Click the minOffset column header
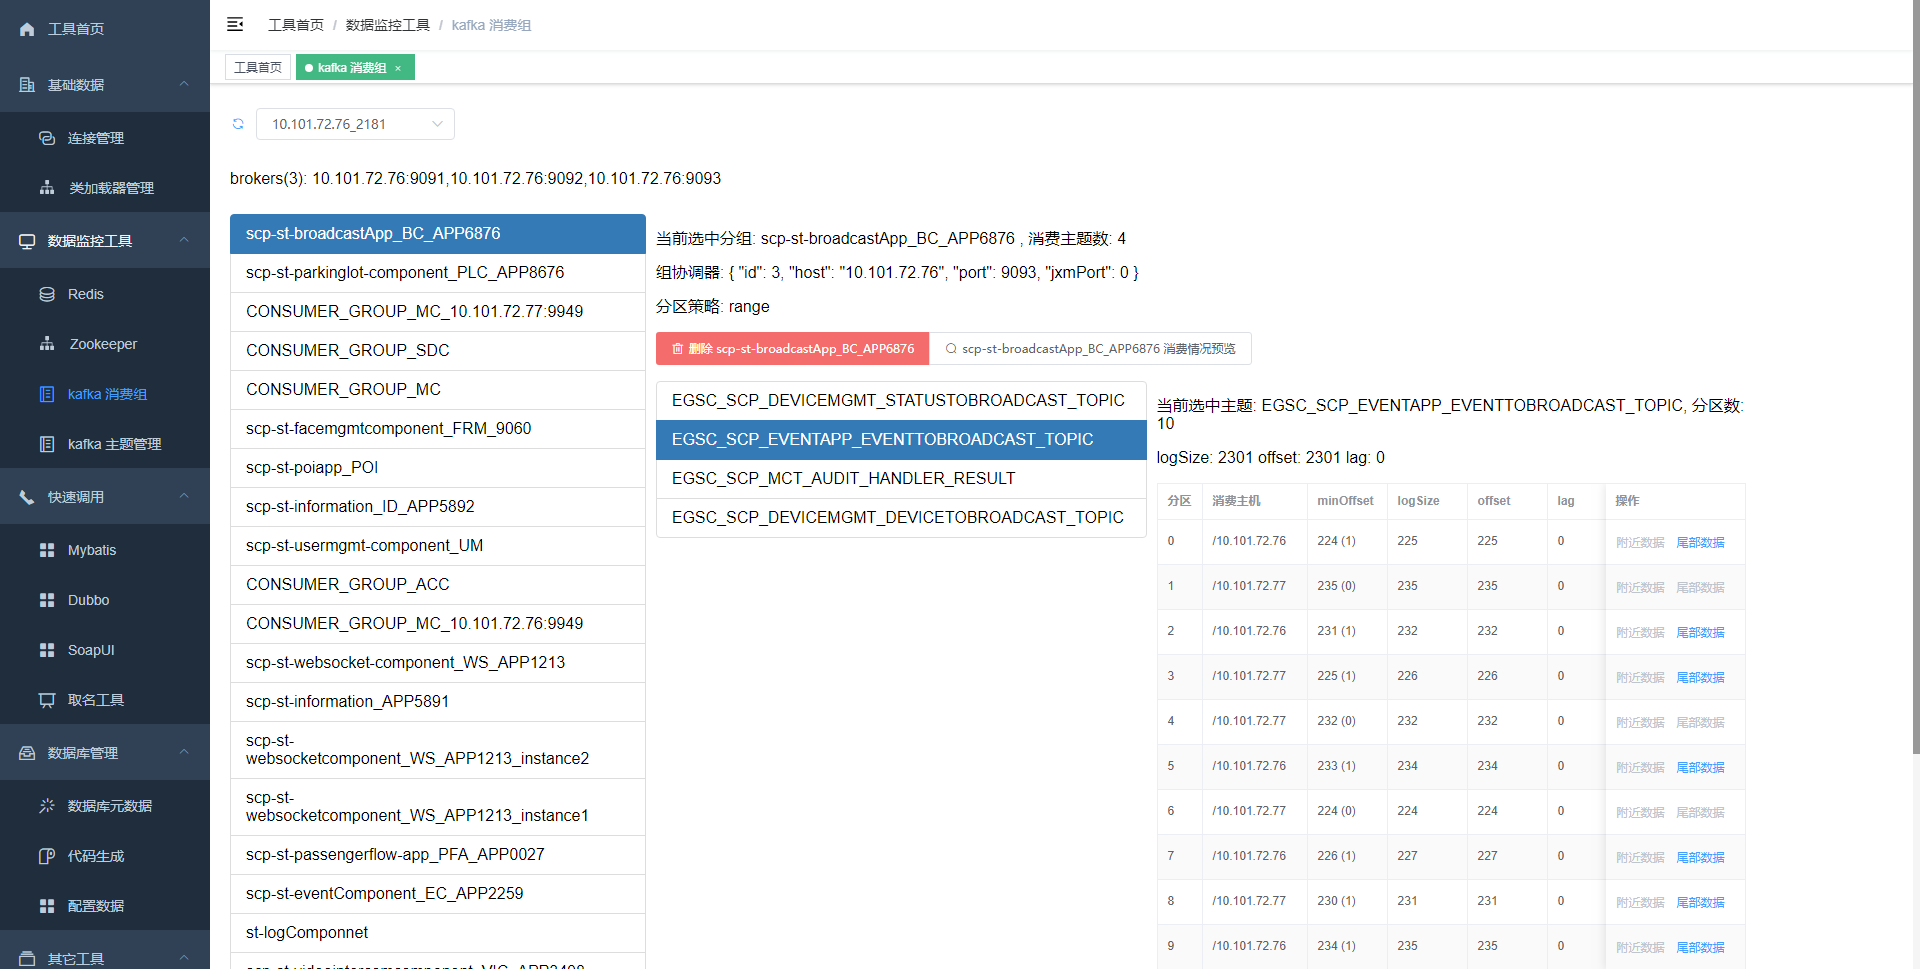This screenshot has height=969, width=1920. [x=1345, y=501]
